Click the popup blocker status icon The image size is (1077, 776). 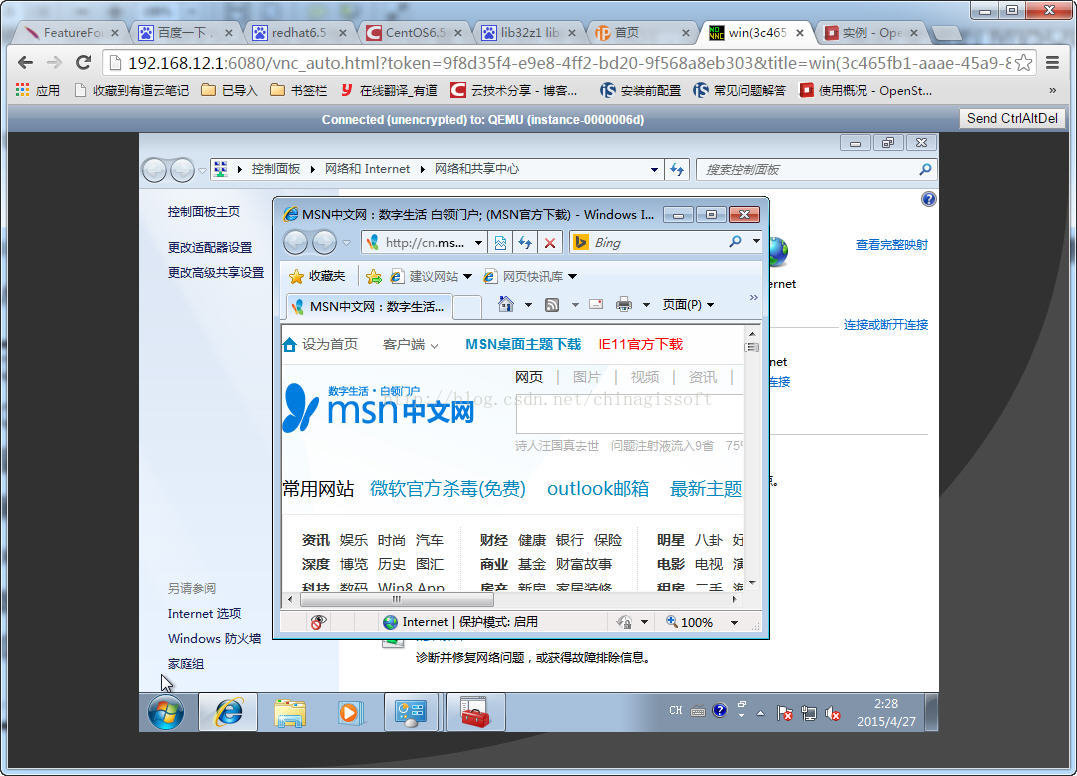pyautogui.click(x=318, y=622)
